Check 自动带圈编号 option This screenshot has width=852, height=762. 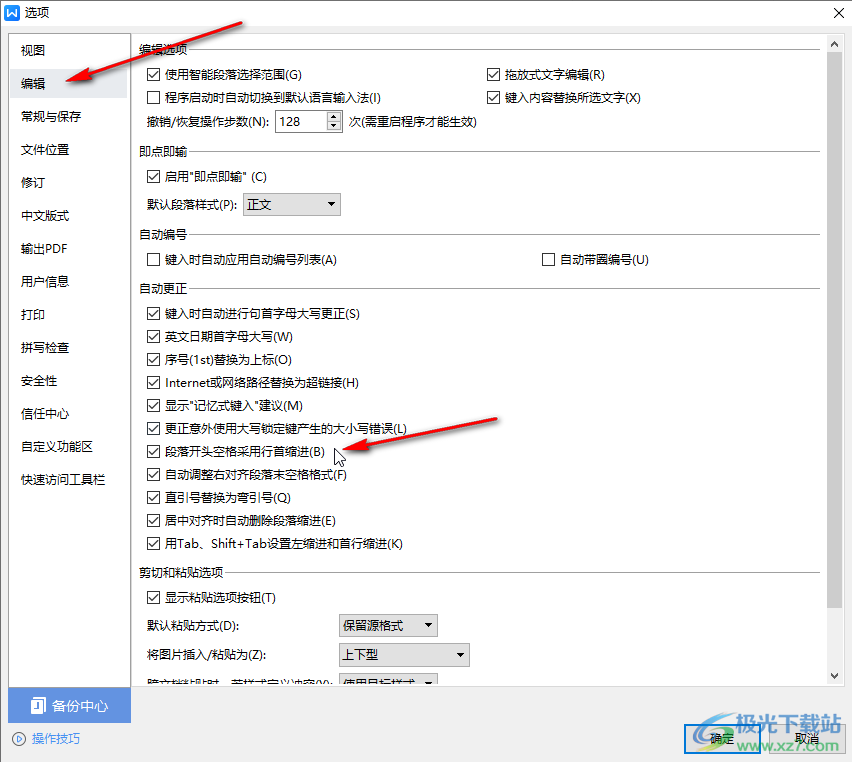point(548,260)
